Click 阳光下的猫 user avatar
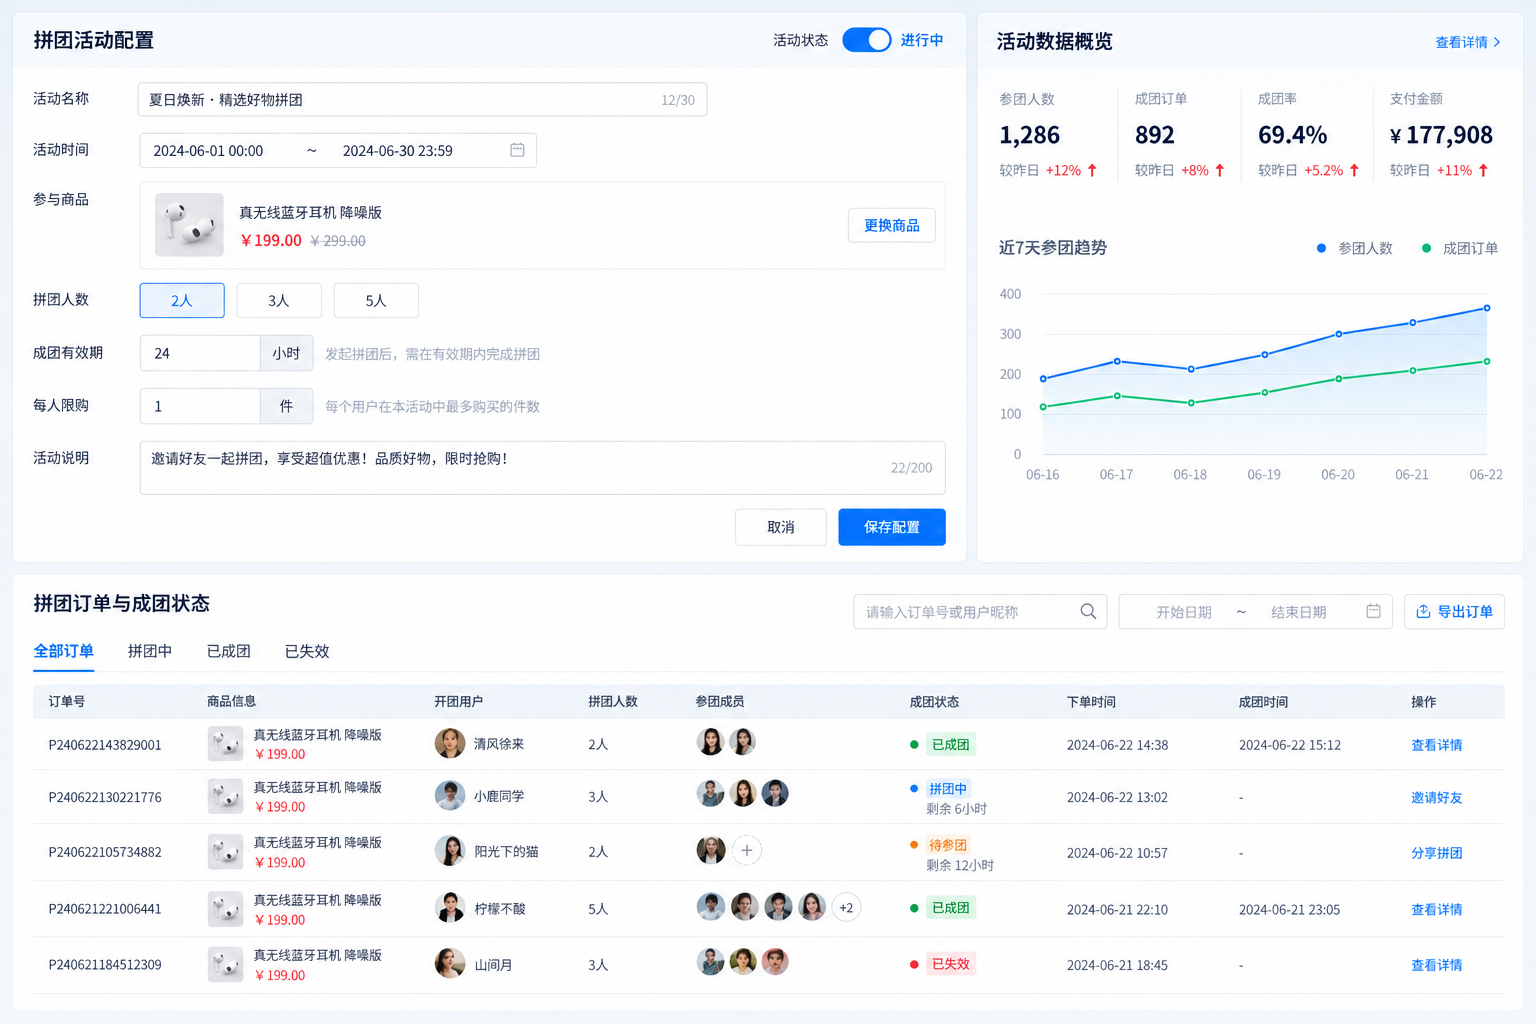This screenshot has height=1024, width=1536. [x=450, y=851]
